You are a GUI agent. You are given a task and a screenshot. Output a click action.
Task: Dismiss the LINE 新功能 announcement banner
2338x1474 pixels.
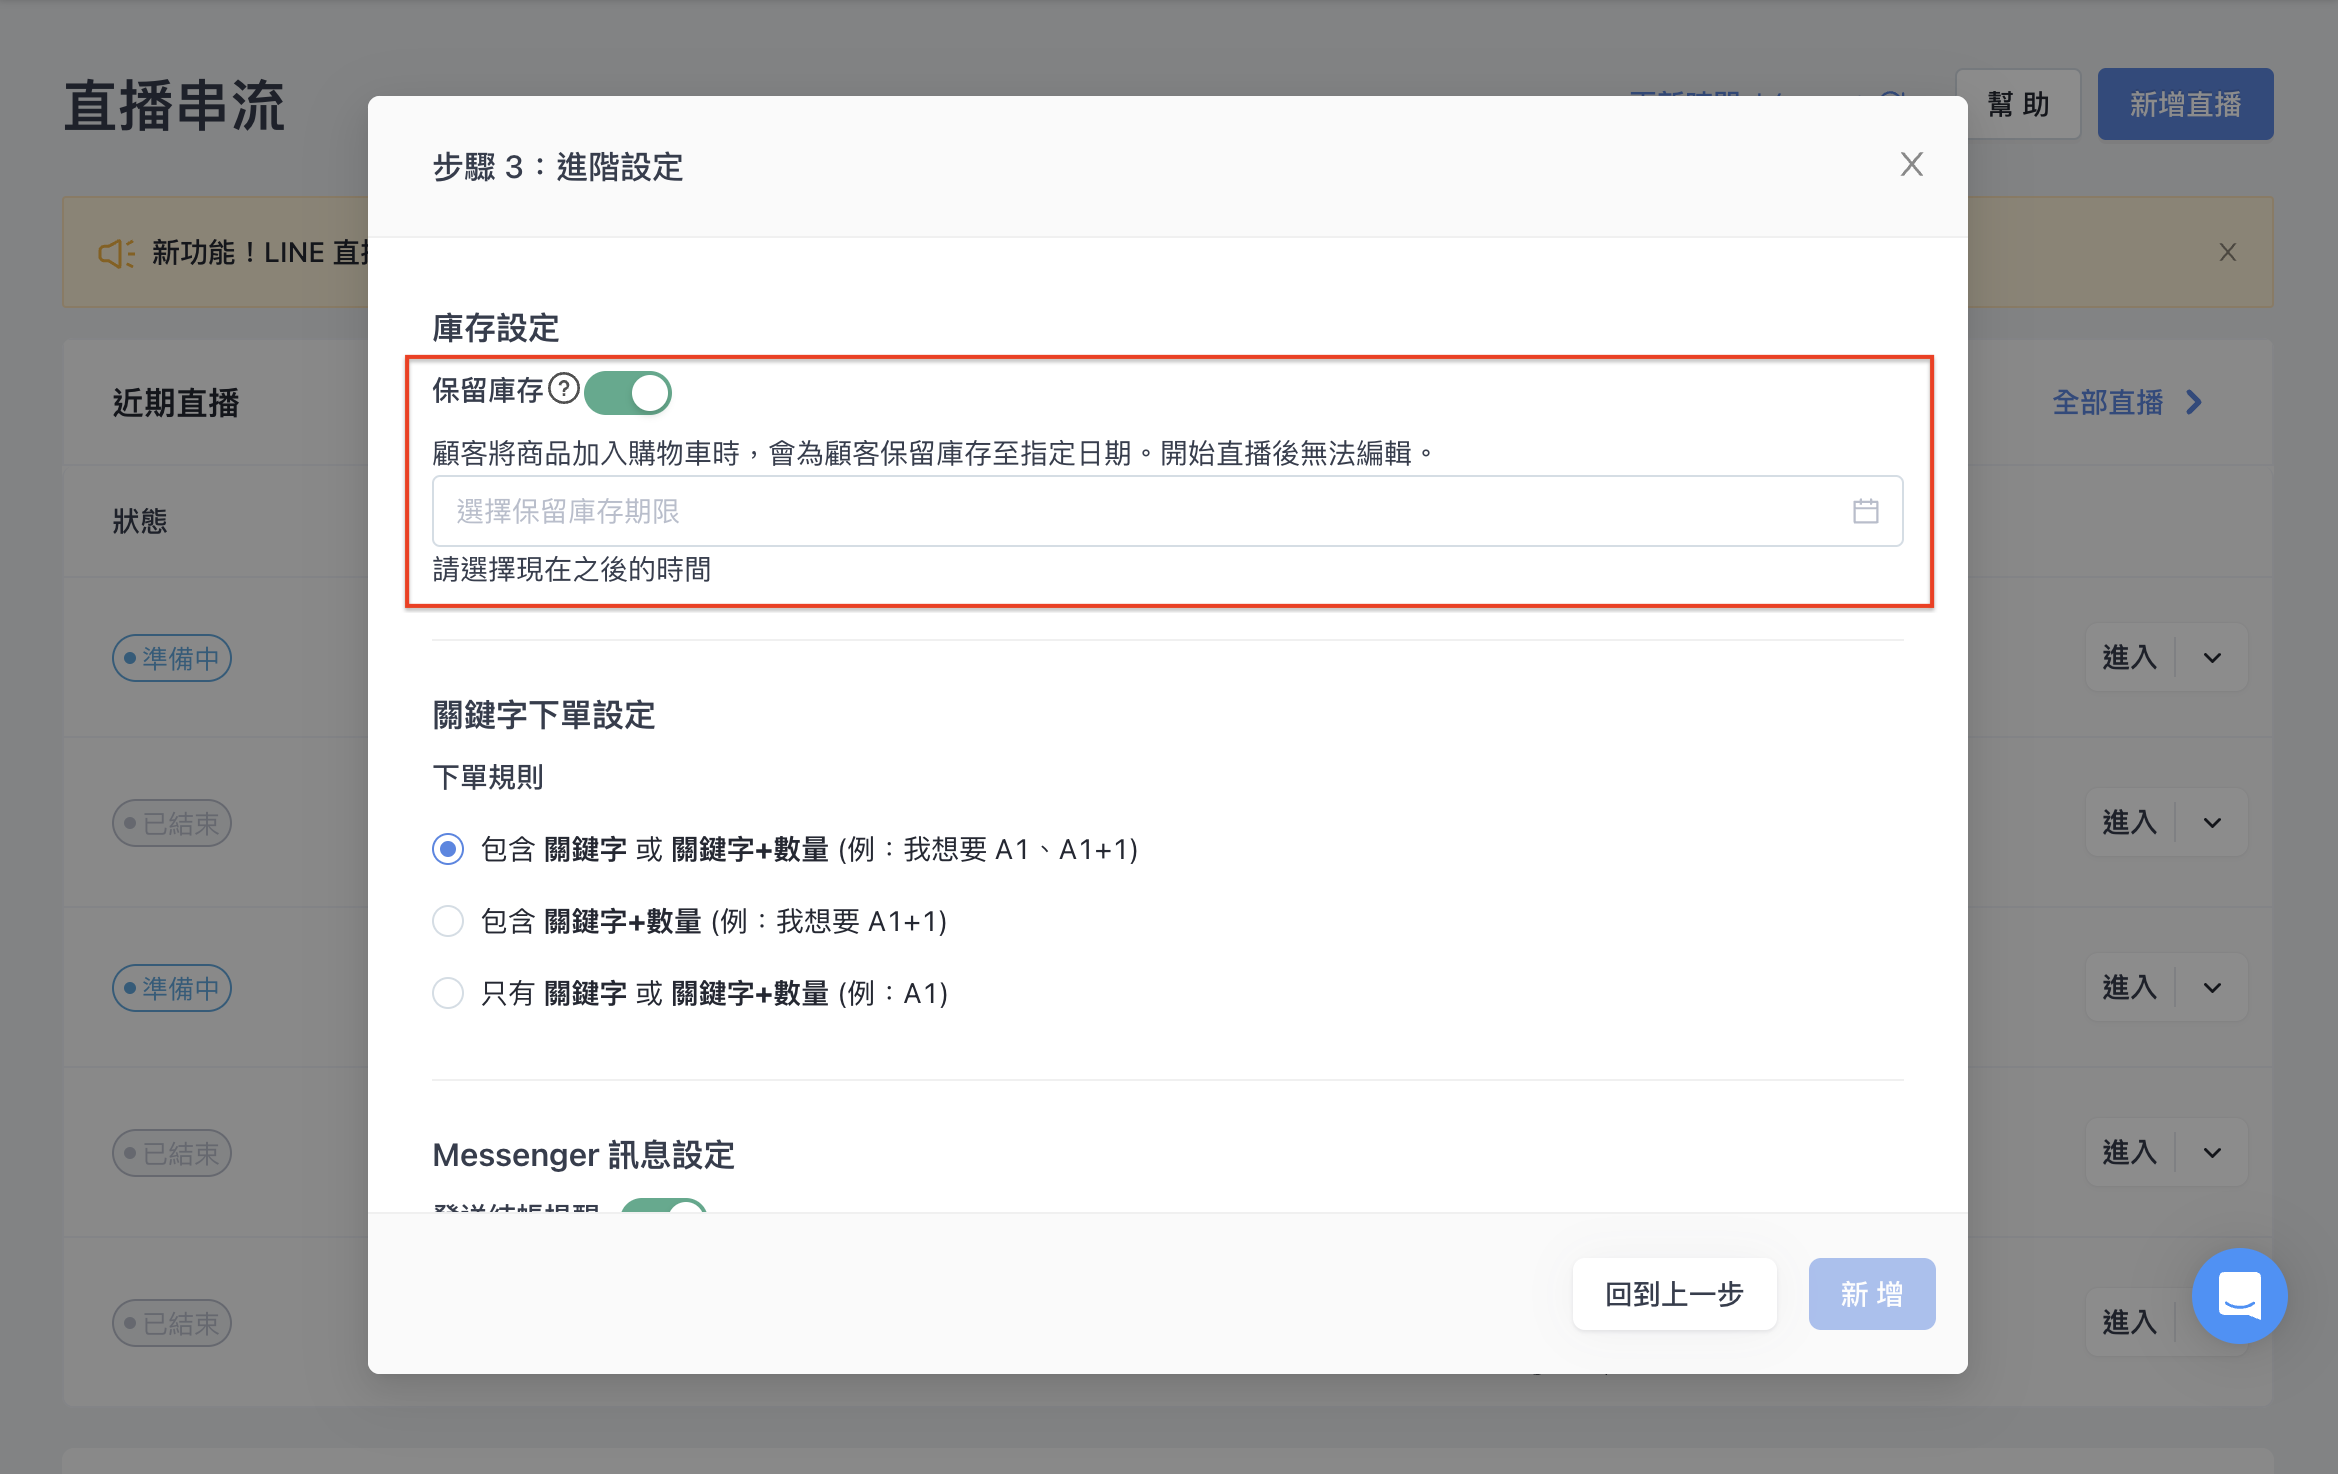[x=2228, y=252]
